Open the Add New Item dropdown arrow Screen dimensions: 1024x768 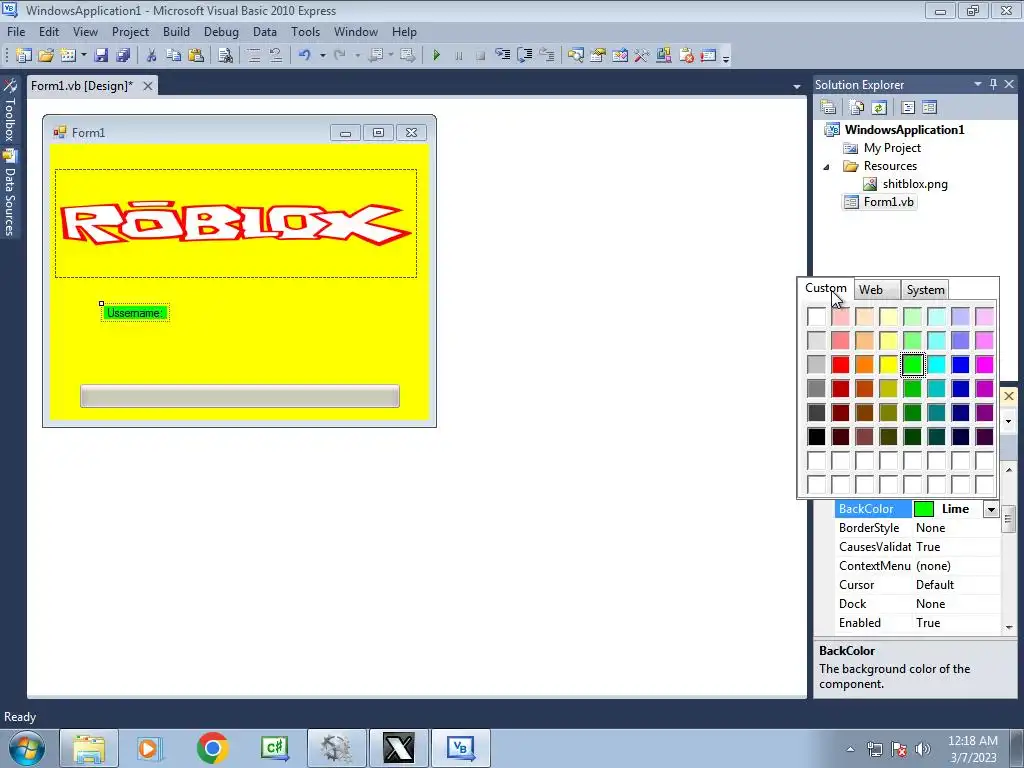84,56
